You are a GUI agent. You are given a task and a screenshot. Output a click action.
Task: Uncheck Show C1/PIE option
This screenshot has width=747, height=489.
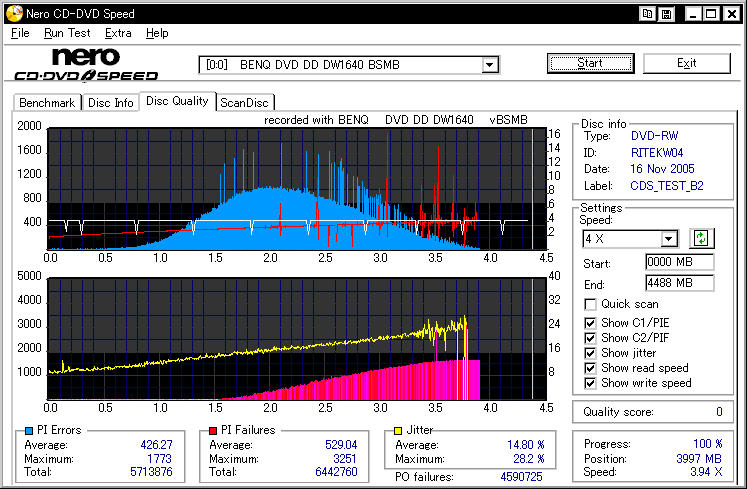(591, 322)
